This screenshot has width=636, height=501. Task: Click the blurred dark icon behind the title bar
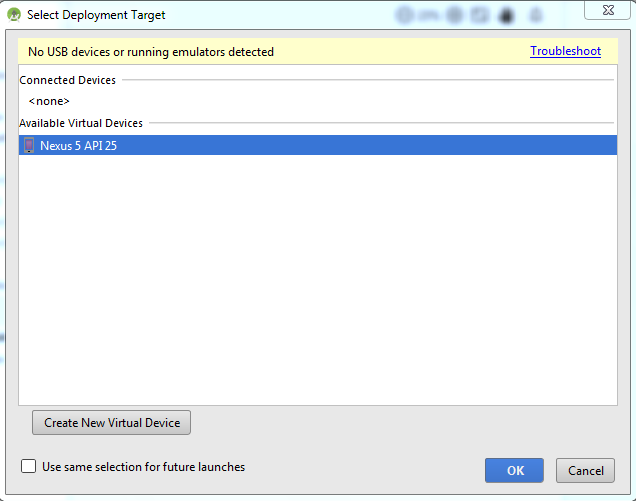pos(506,16)
